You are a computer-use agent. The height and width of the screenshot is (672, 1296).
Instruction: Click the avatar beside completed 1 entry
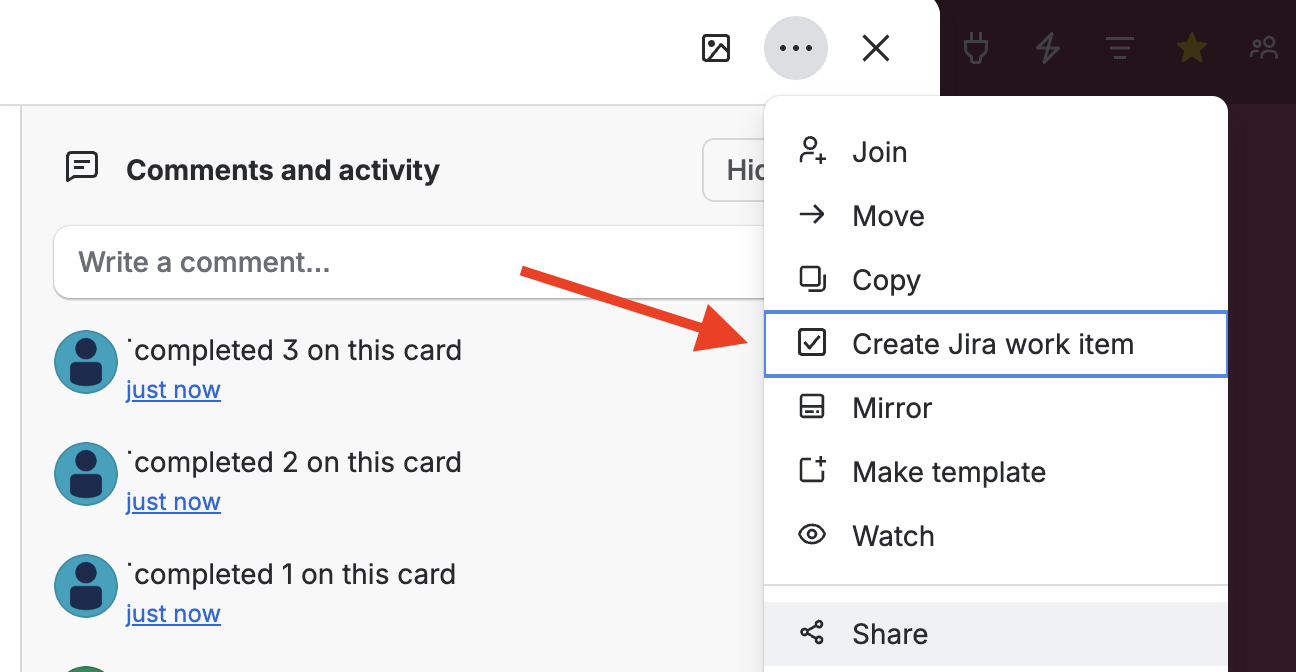[86, 586]
